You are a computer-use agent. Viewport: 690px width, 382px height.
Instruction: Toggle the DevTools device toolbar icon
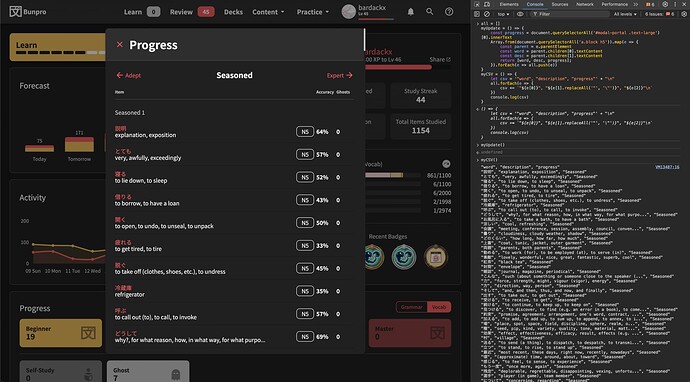(x=487, y=4)
